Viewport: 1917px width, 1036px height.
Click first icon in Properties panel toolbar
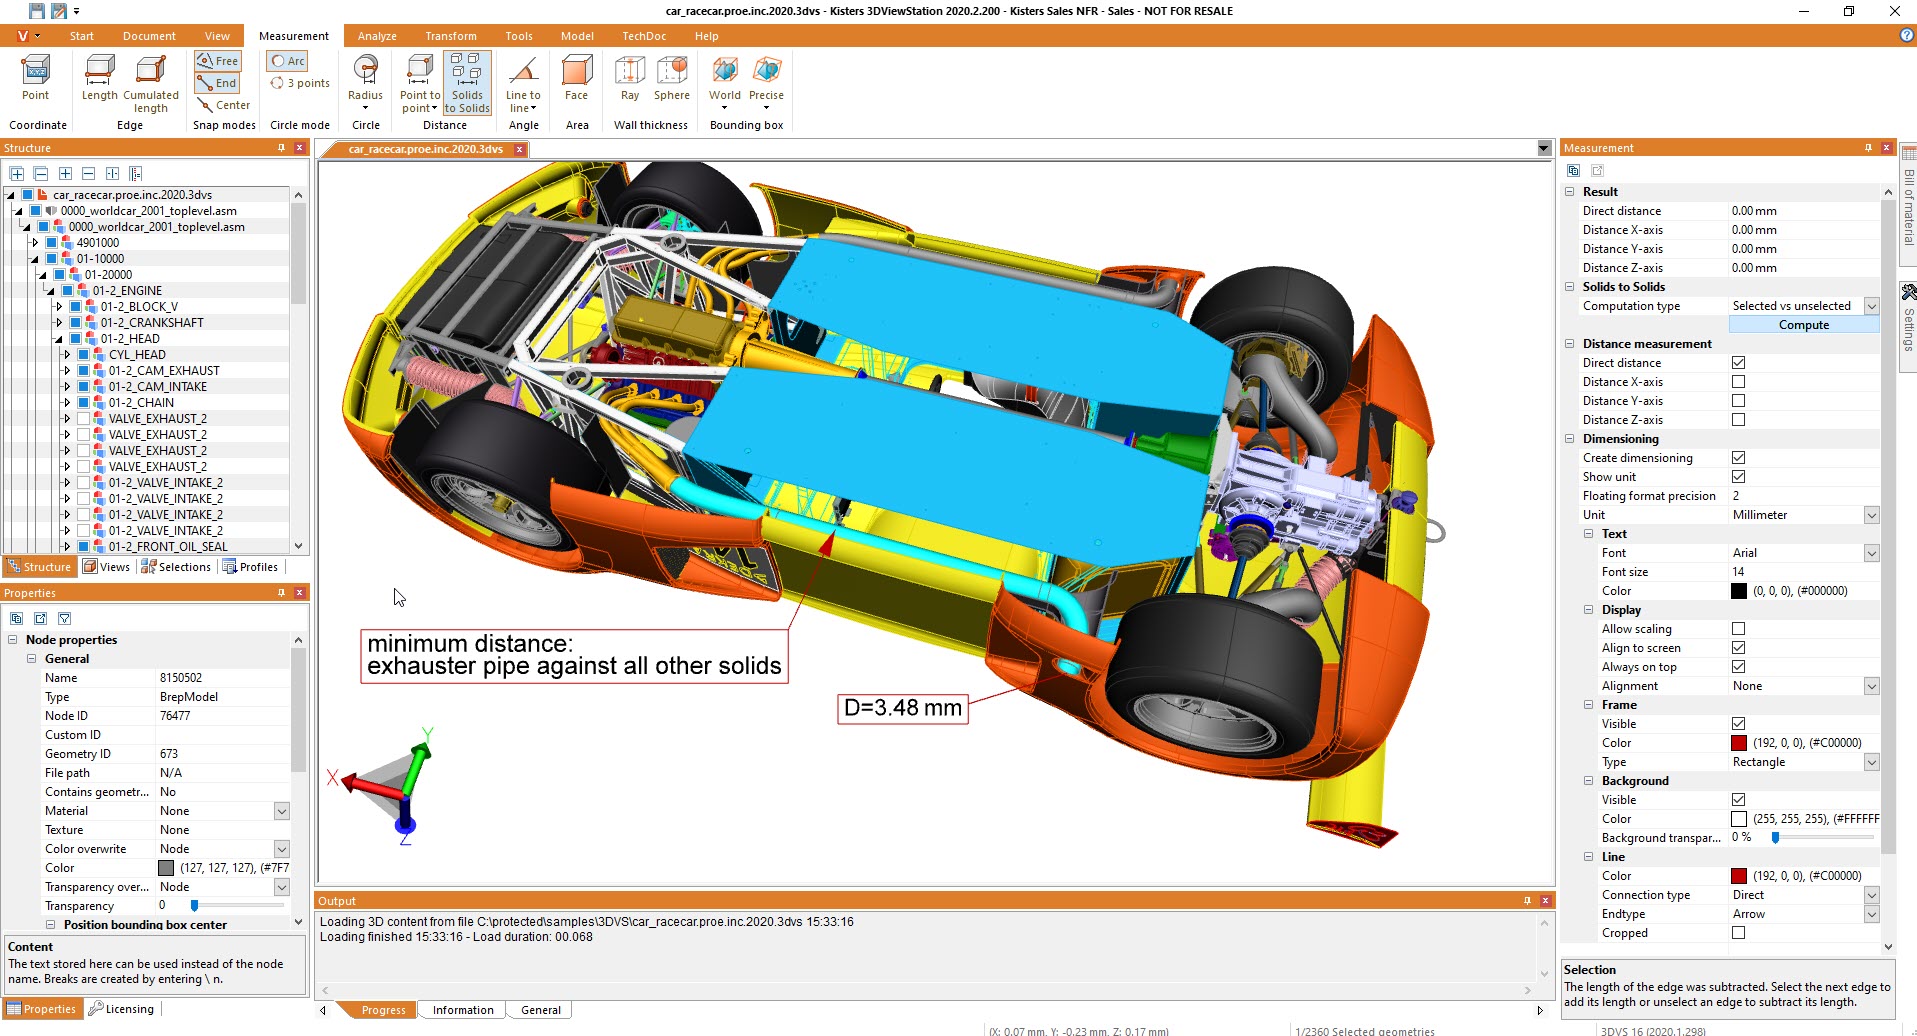coord(17,618)
